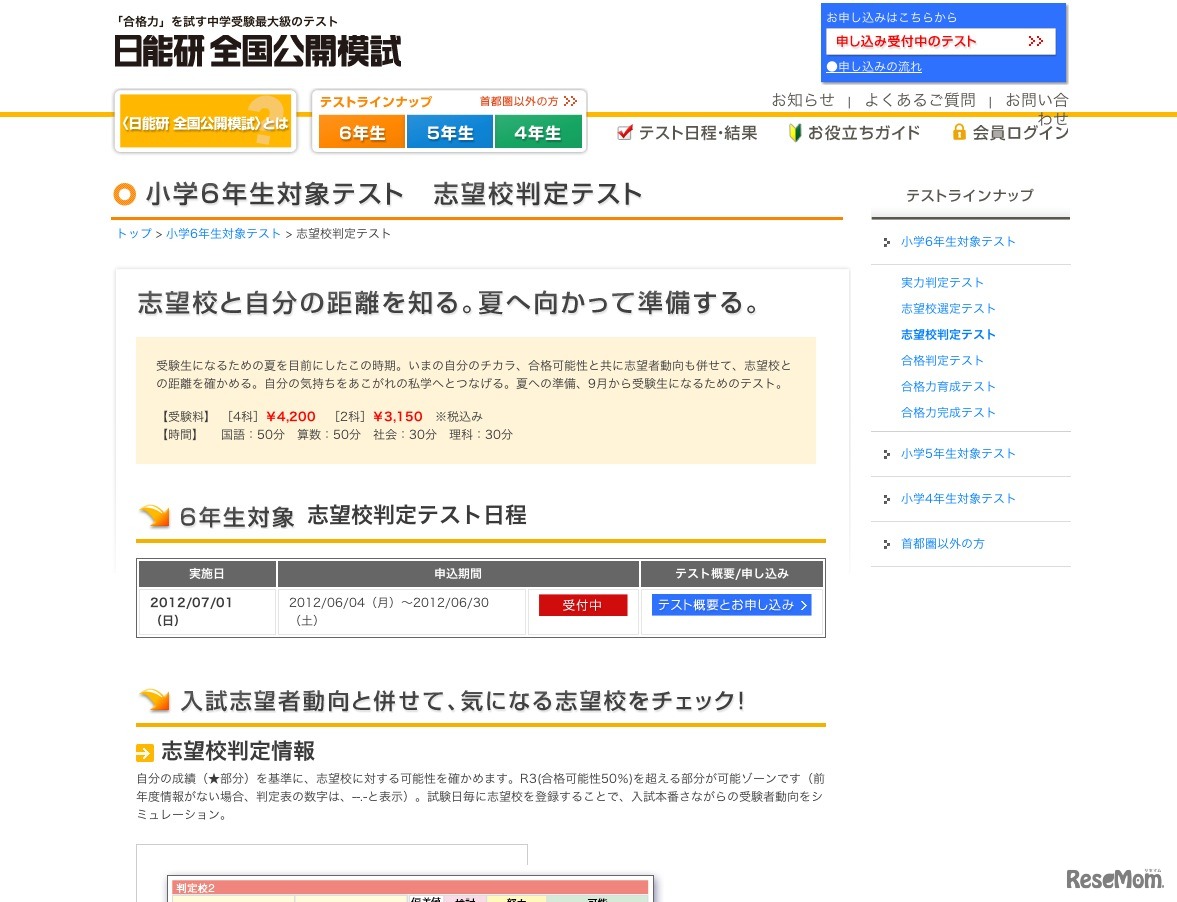This screenshot has width=1177, height=902.
Task: Click the arrow icon beside 志望校判定情報
Action: click(145, 752)
